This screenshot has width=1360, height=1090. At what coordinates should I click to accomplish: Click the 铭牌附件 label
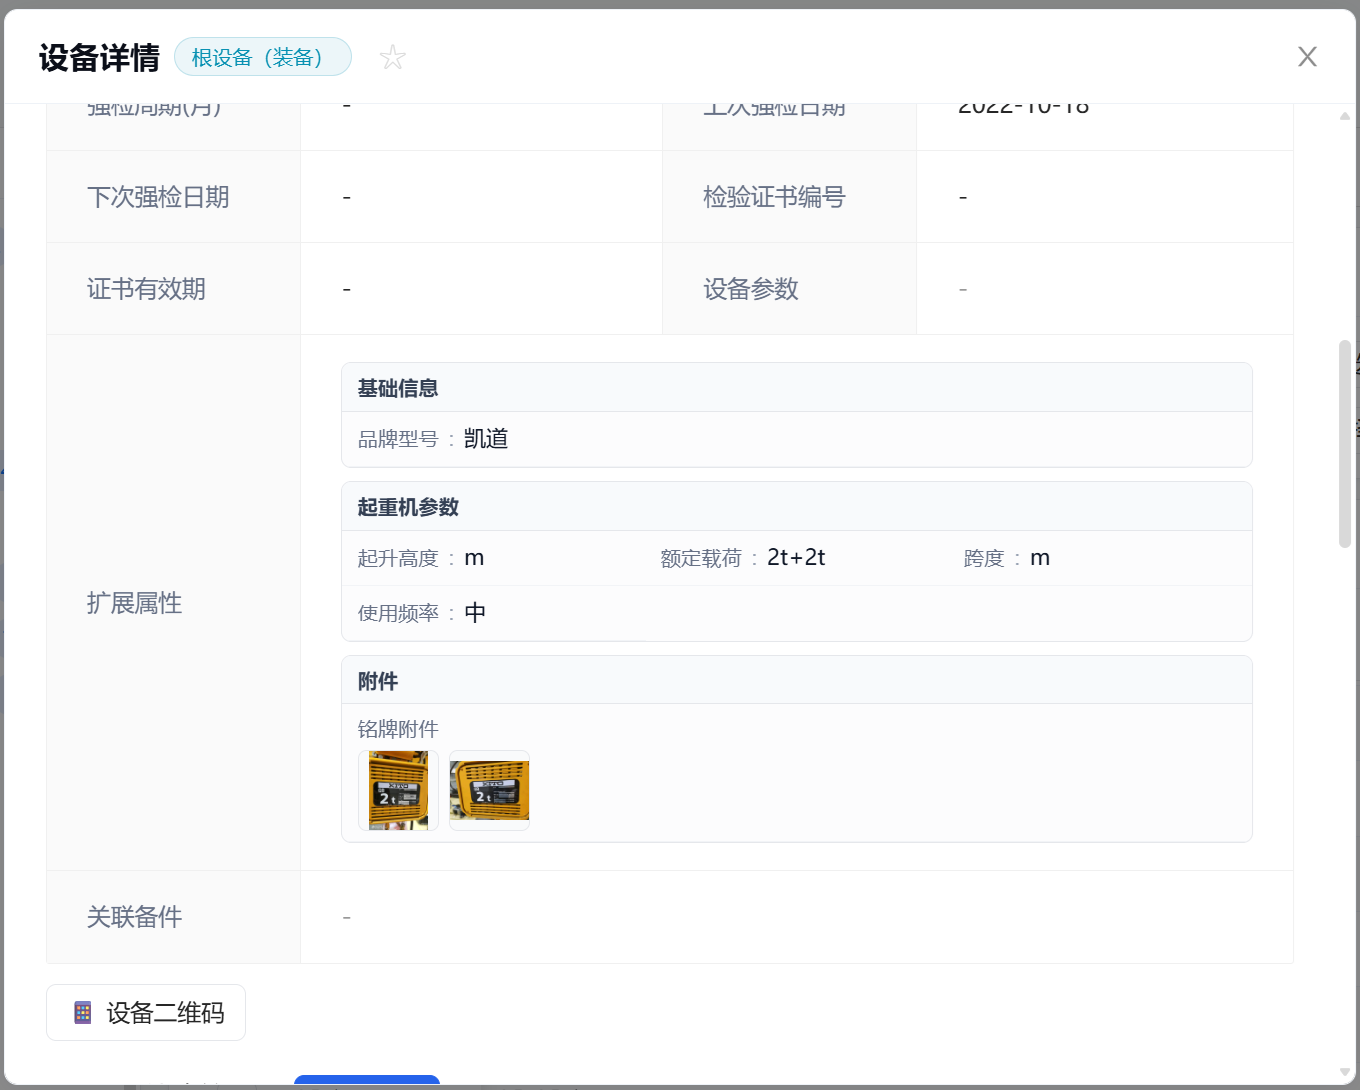coord(398,729)
